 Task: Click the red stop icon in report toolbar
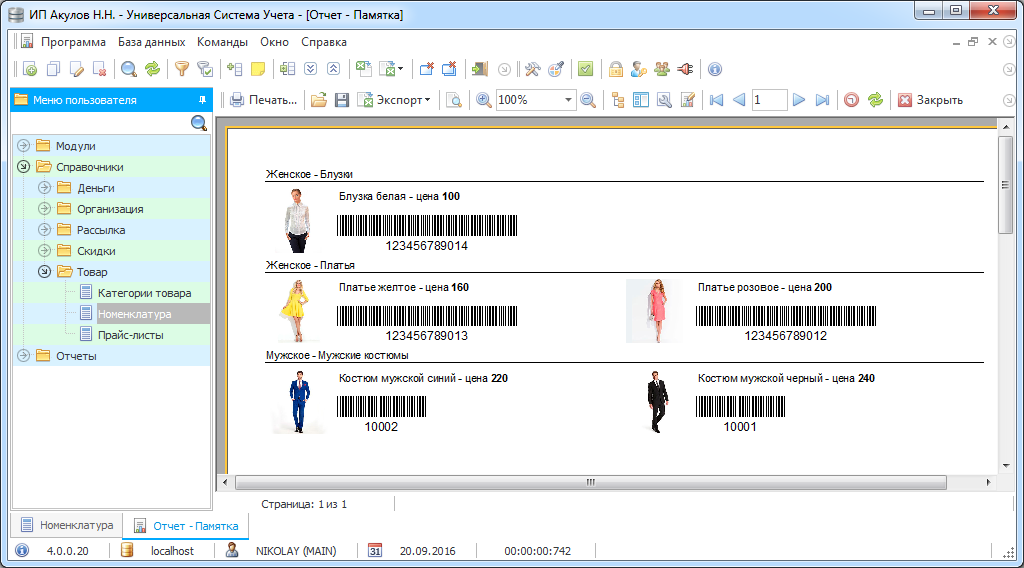point(851,100)
